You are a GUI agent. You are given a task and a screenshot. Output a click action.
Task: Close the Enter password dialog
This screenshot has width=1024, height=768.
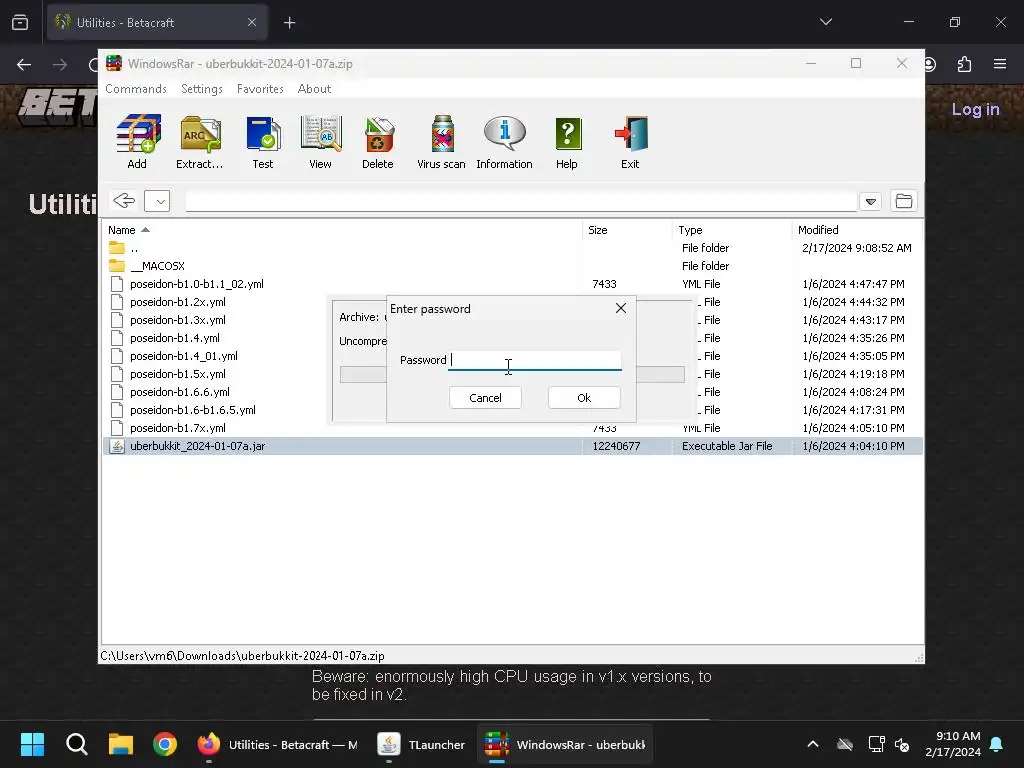click(x=621, y=308)
